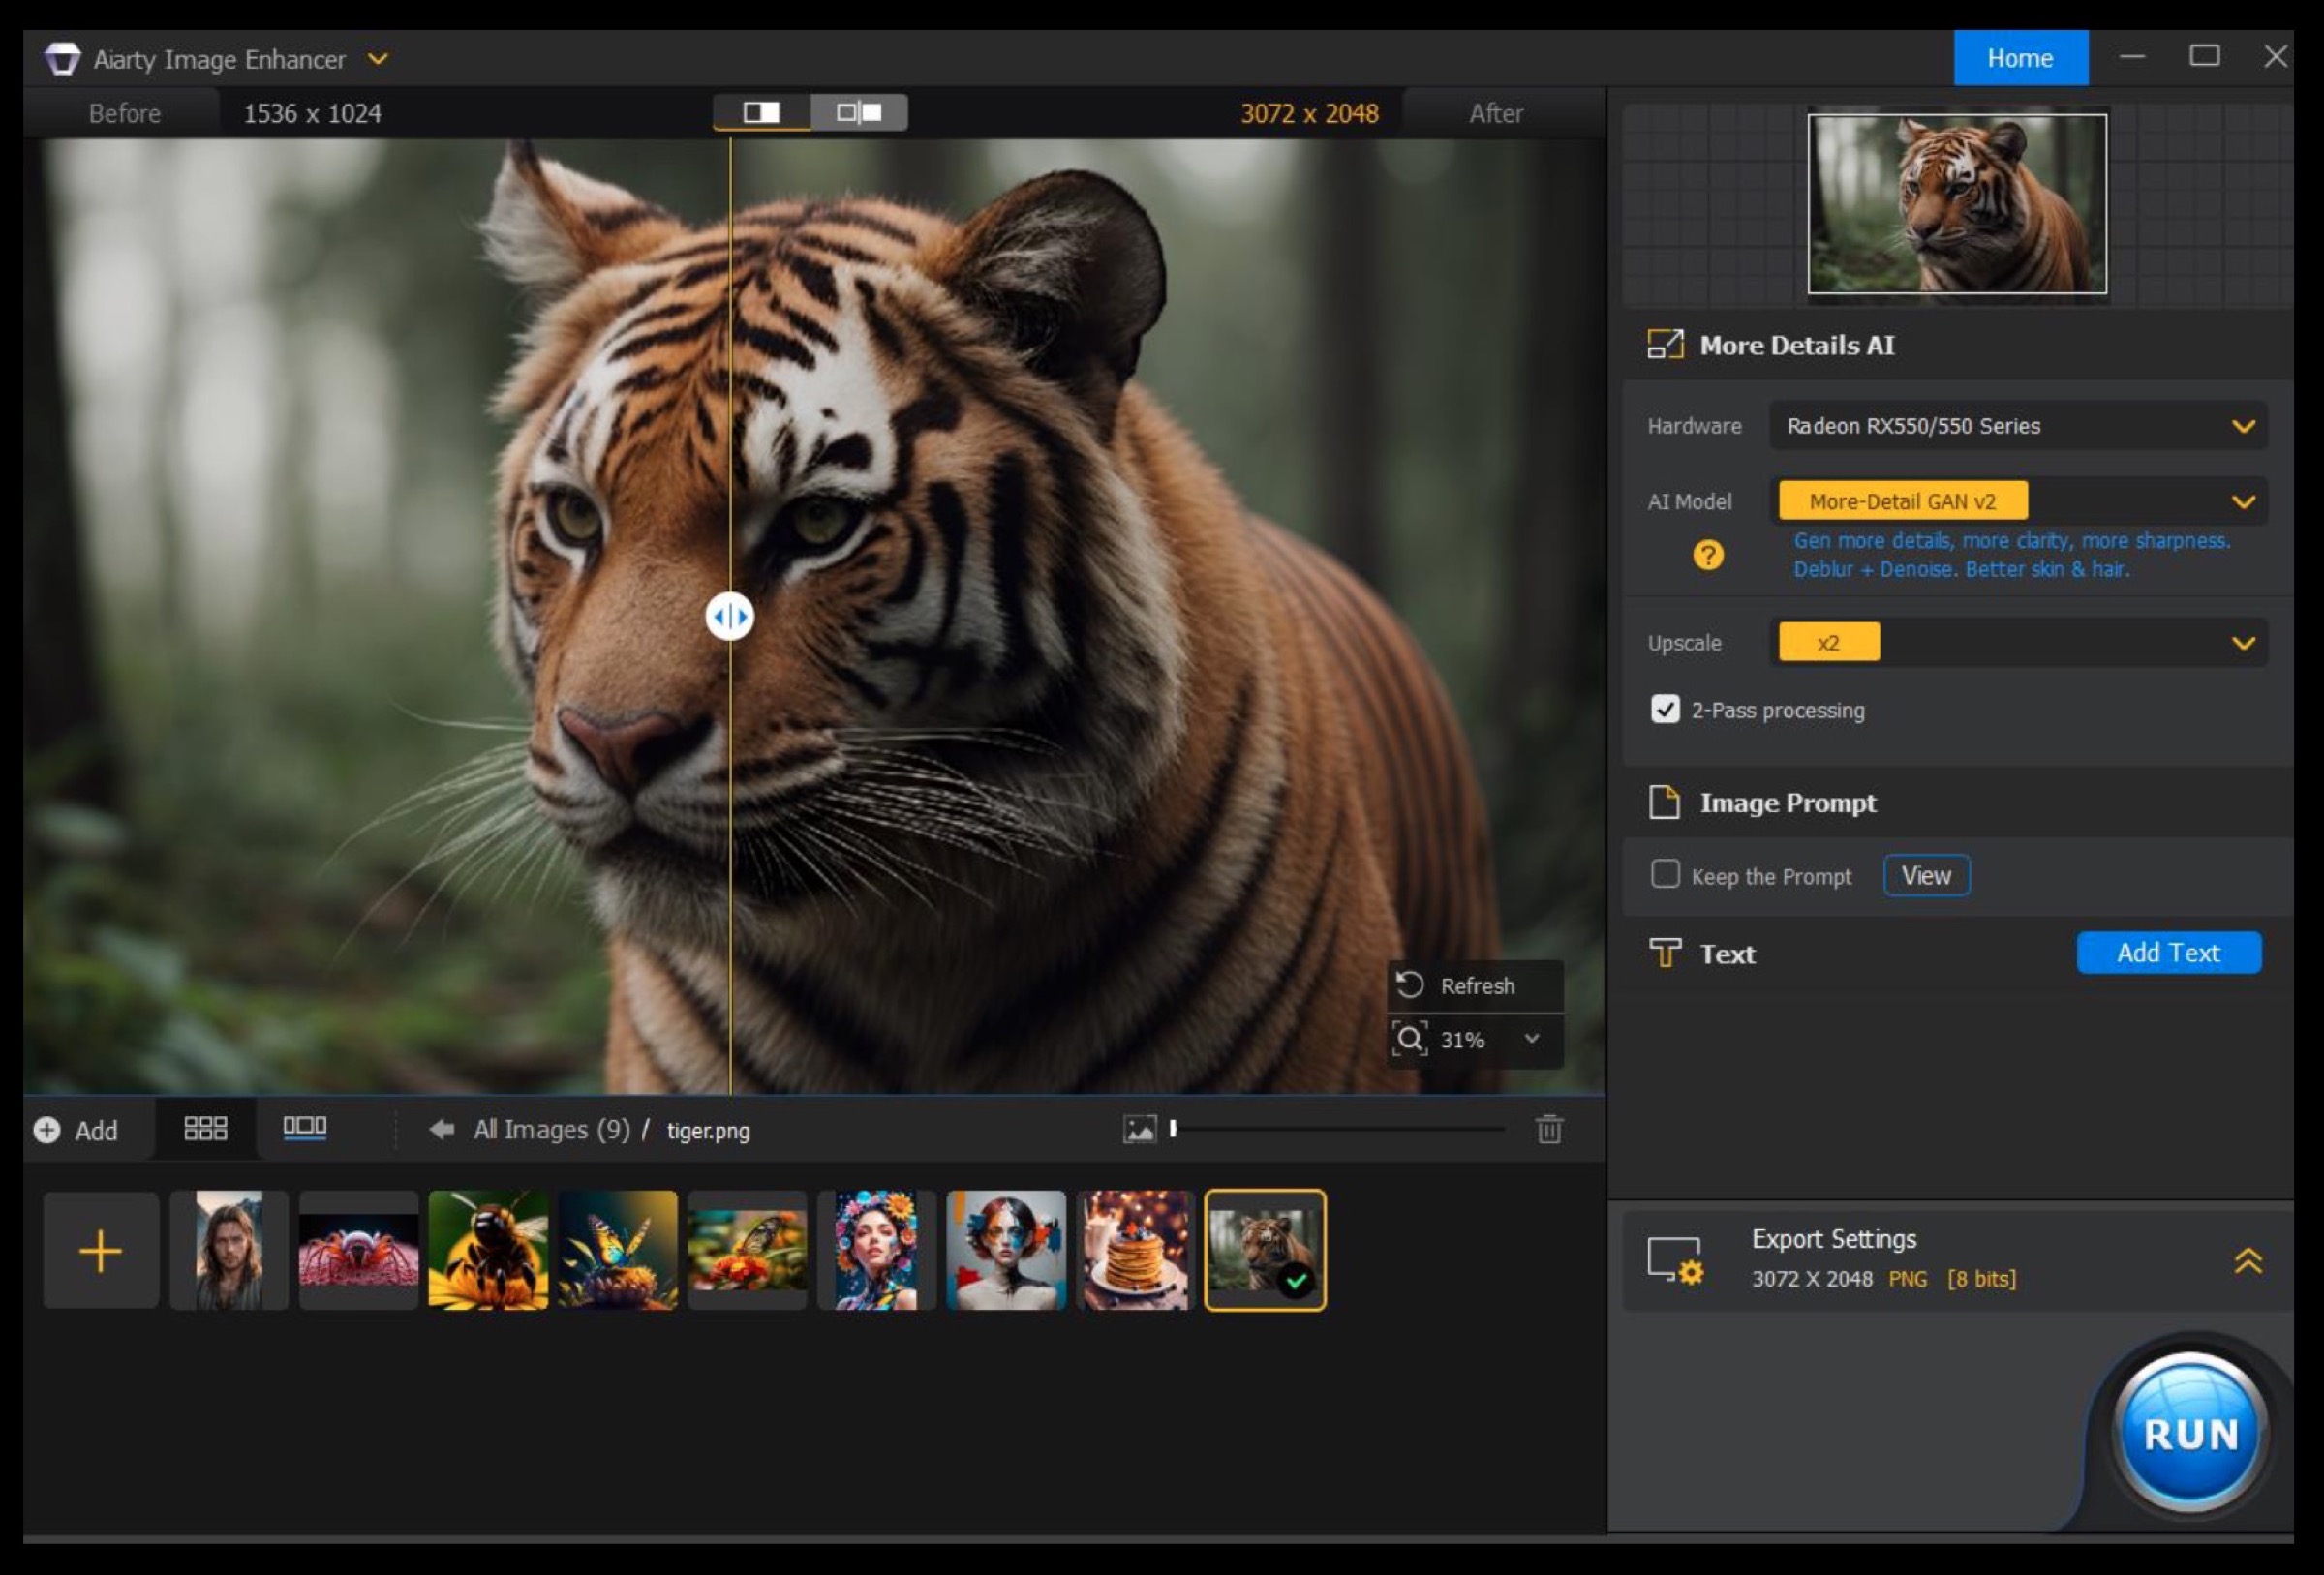This screenshot has height=1575, width=2324.
Task: Select the side-by-side compare view icon
Action: [x=859, y=112]
